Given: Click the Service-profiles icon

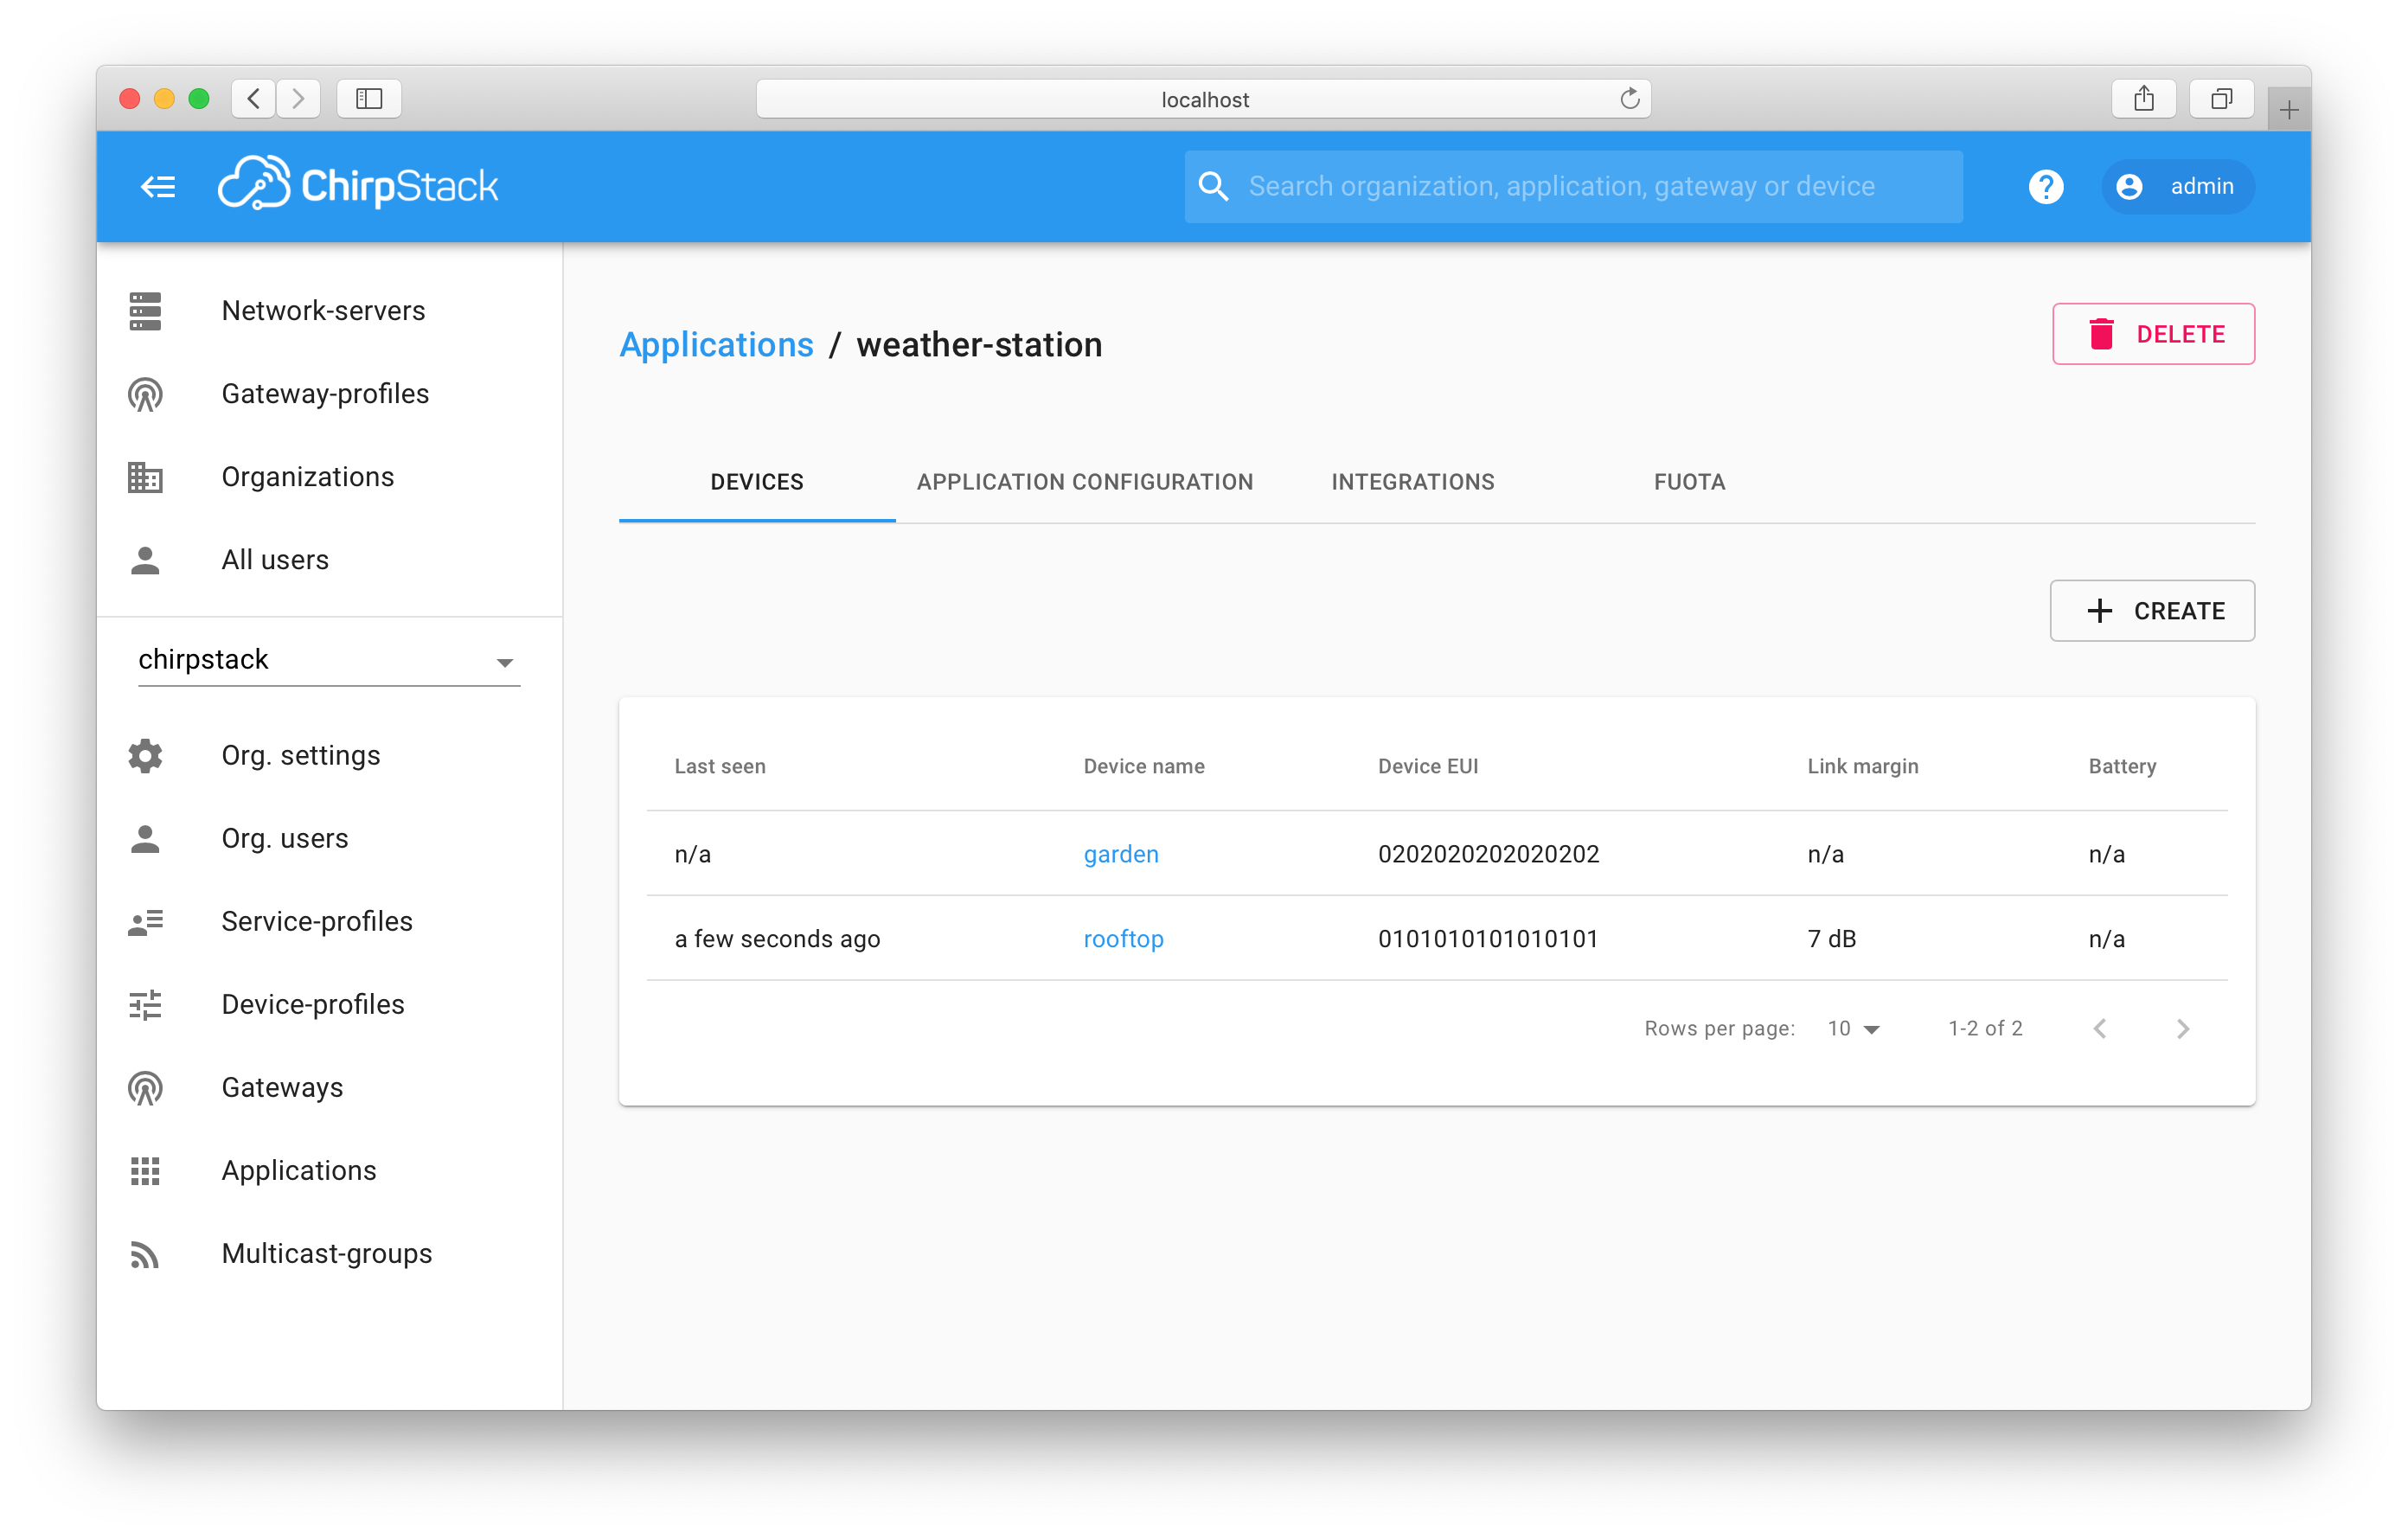Looking at the screenshot, I should [x=145, y=921].
